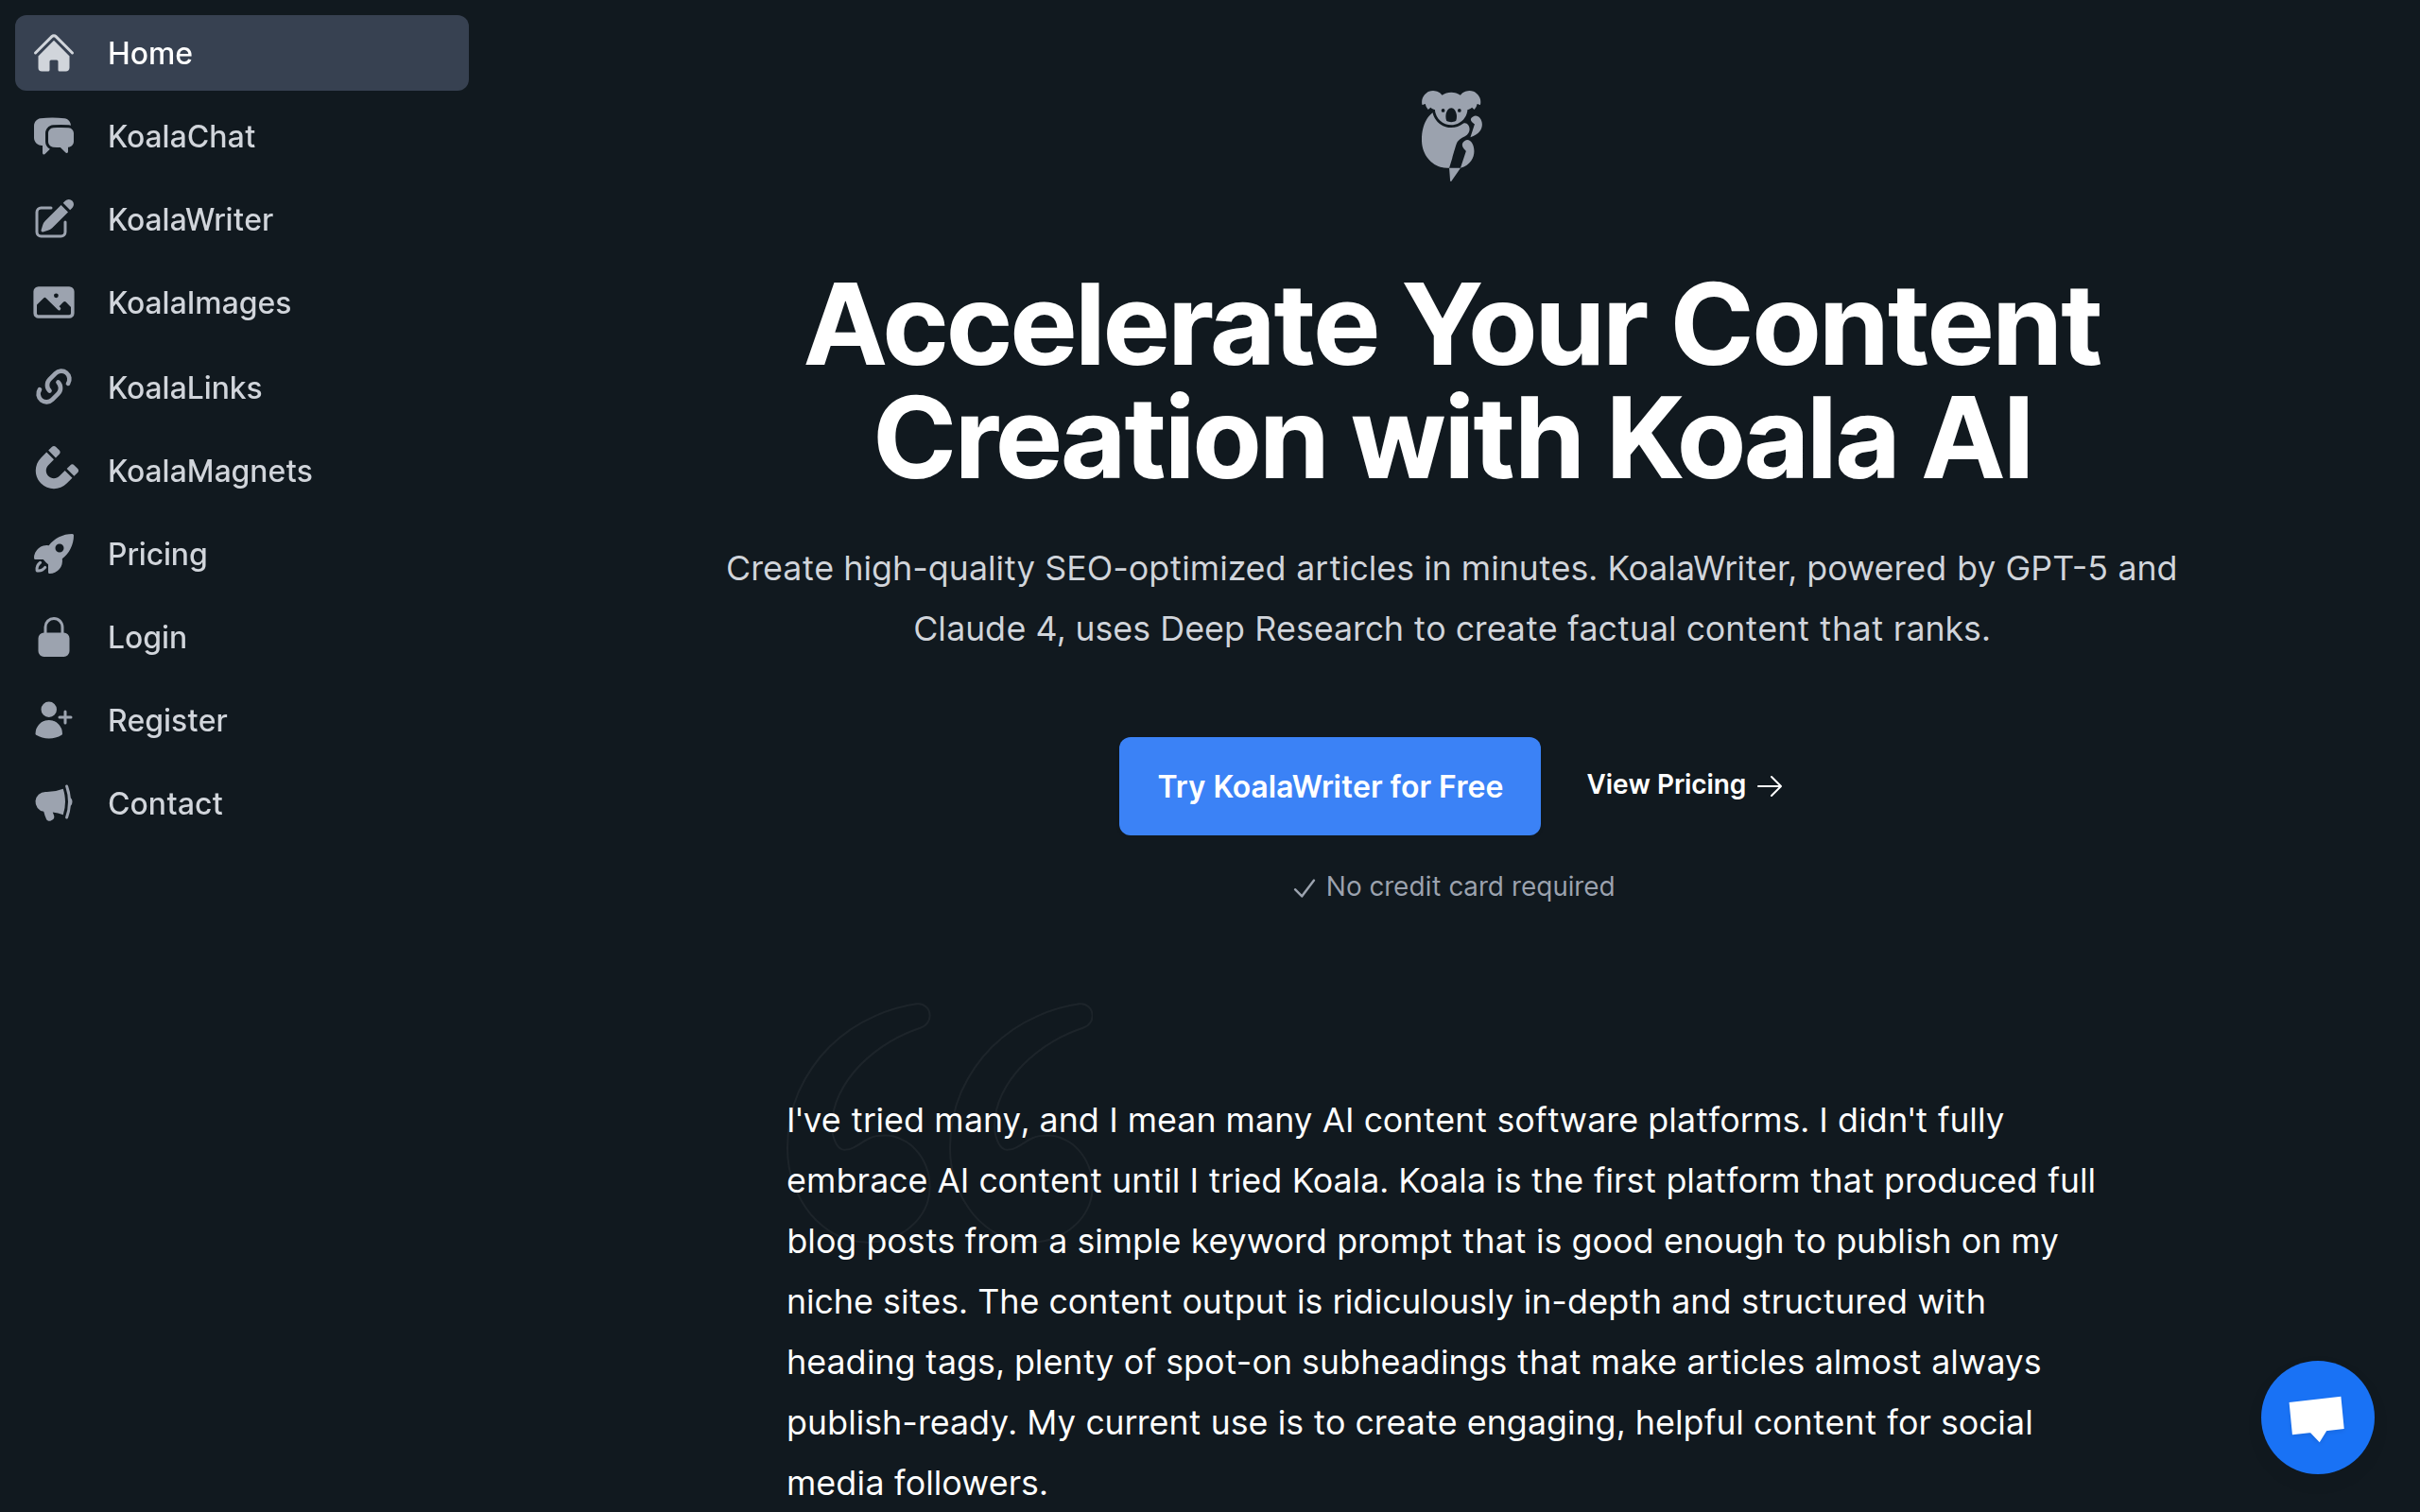Navigate to KoalaMagnets in the sidebar

(x=210, y=470)
